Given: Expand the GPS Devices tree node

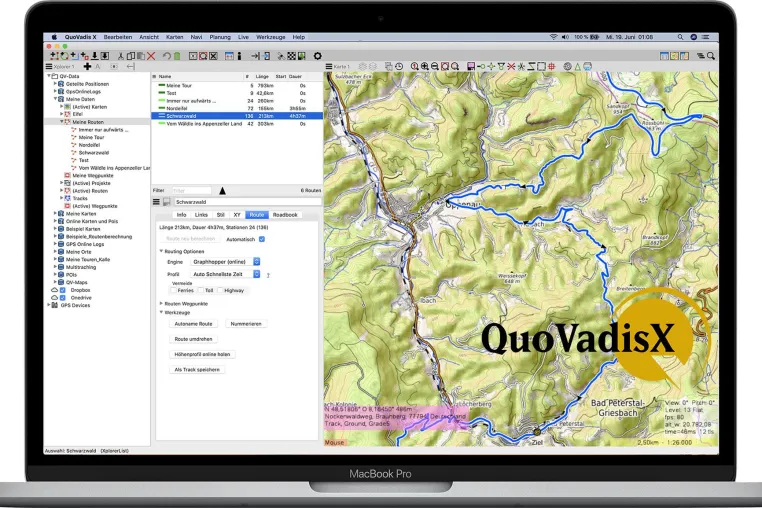Looking at the screenshot, I should click(49, 305).
